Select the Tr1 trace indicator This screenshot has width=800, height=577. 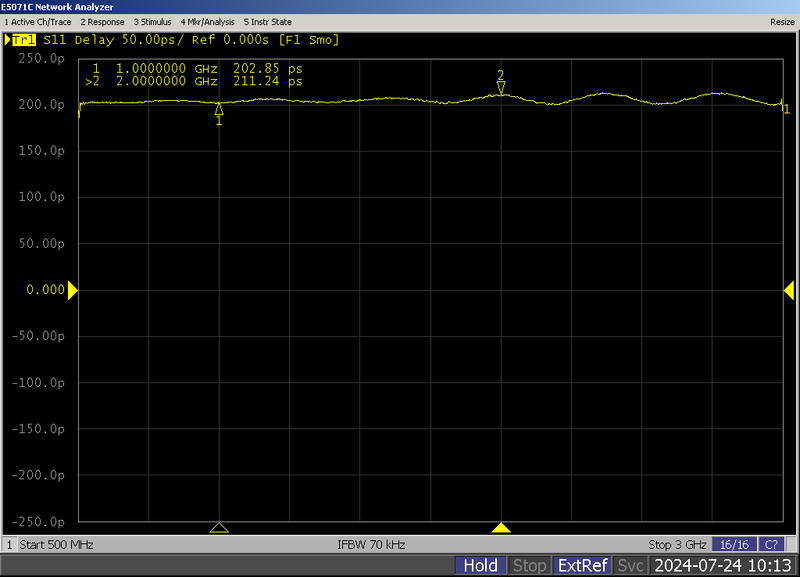click(22, 40)
